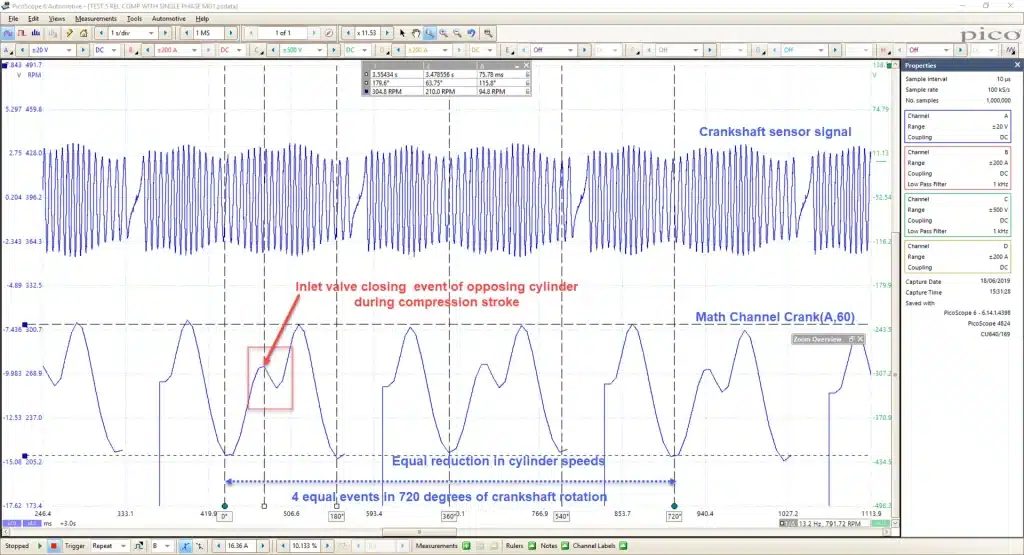Switch to Spectrum mode icon

click(x=36, y=33)
